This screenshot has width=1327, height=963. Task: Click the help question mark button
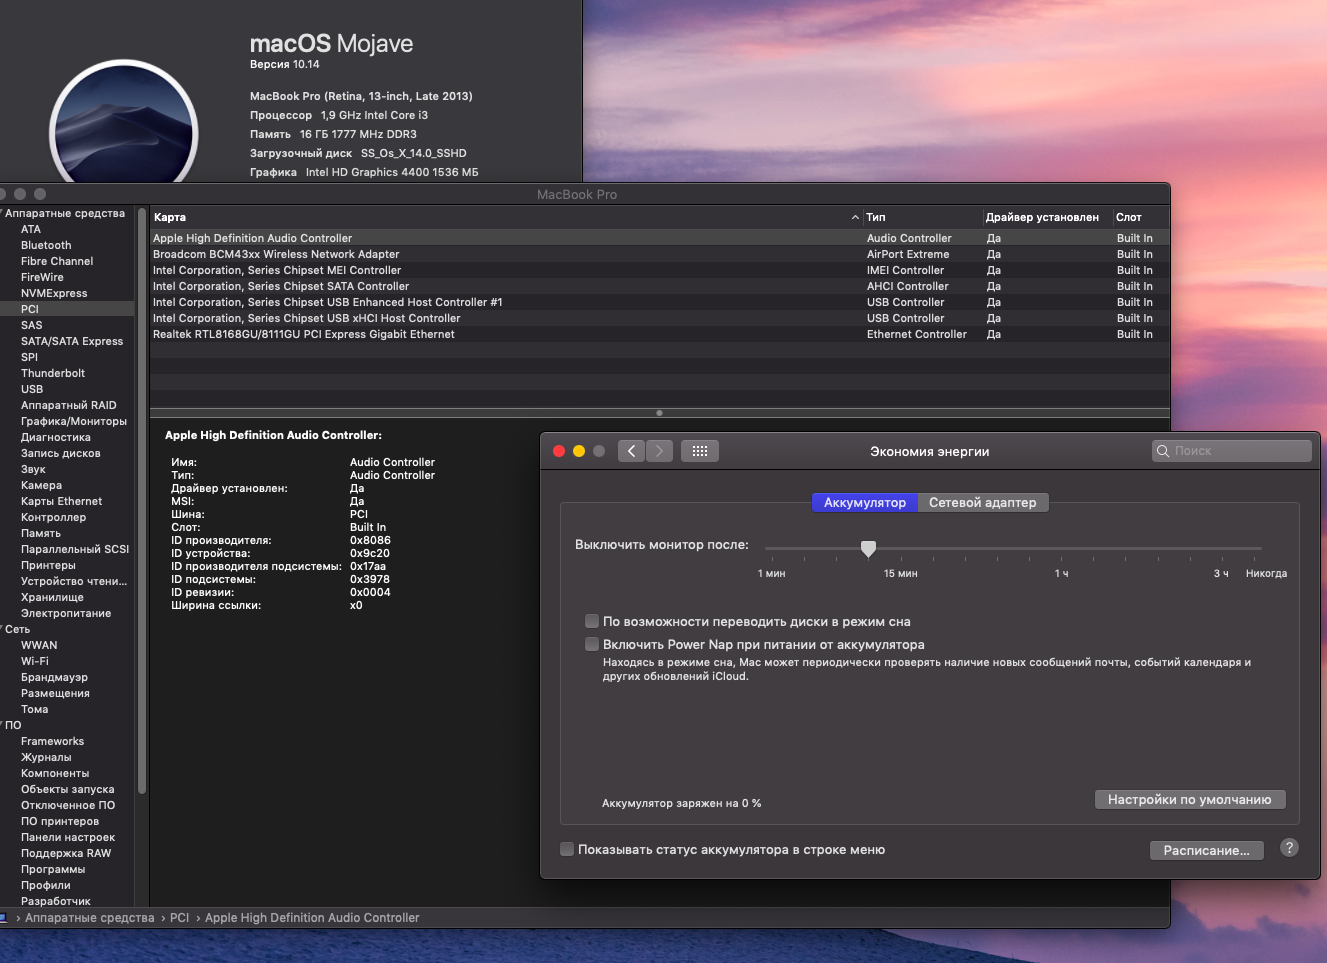1289,848
